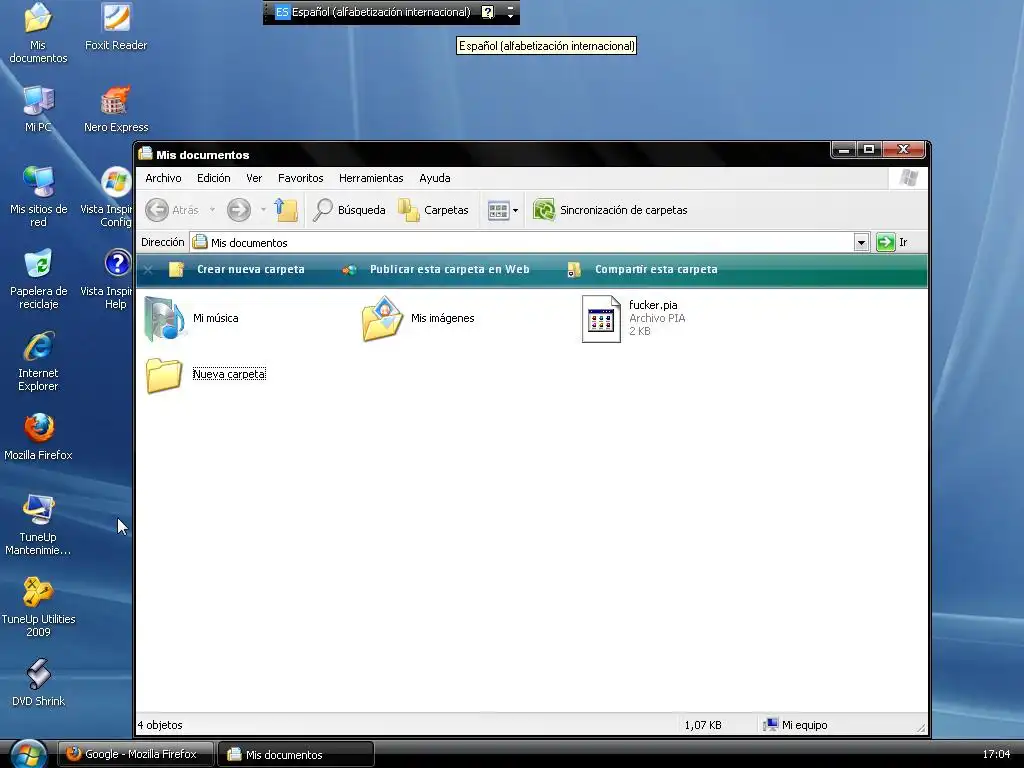
Task: Select the Nueva carpeta folder icon
Action: point(163,375)
